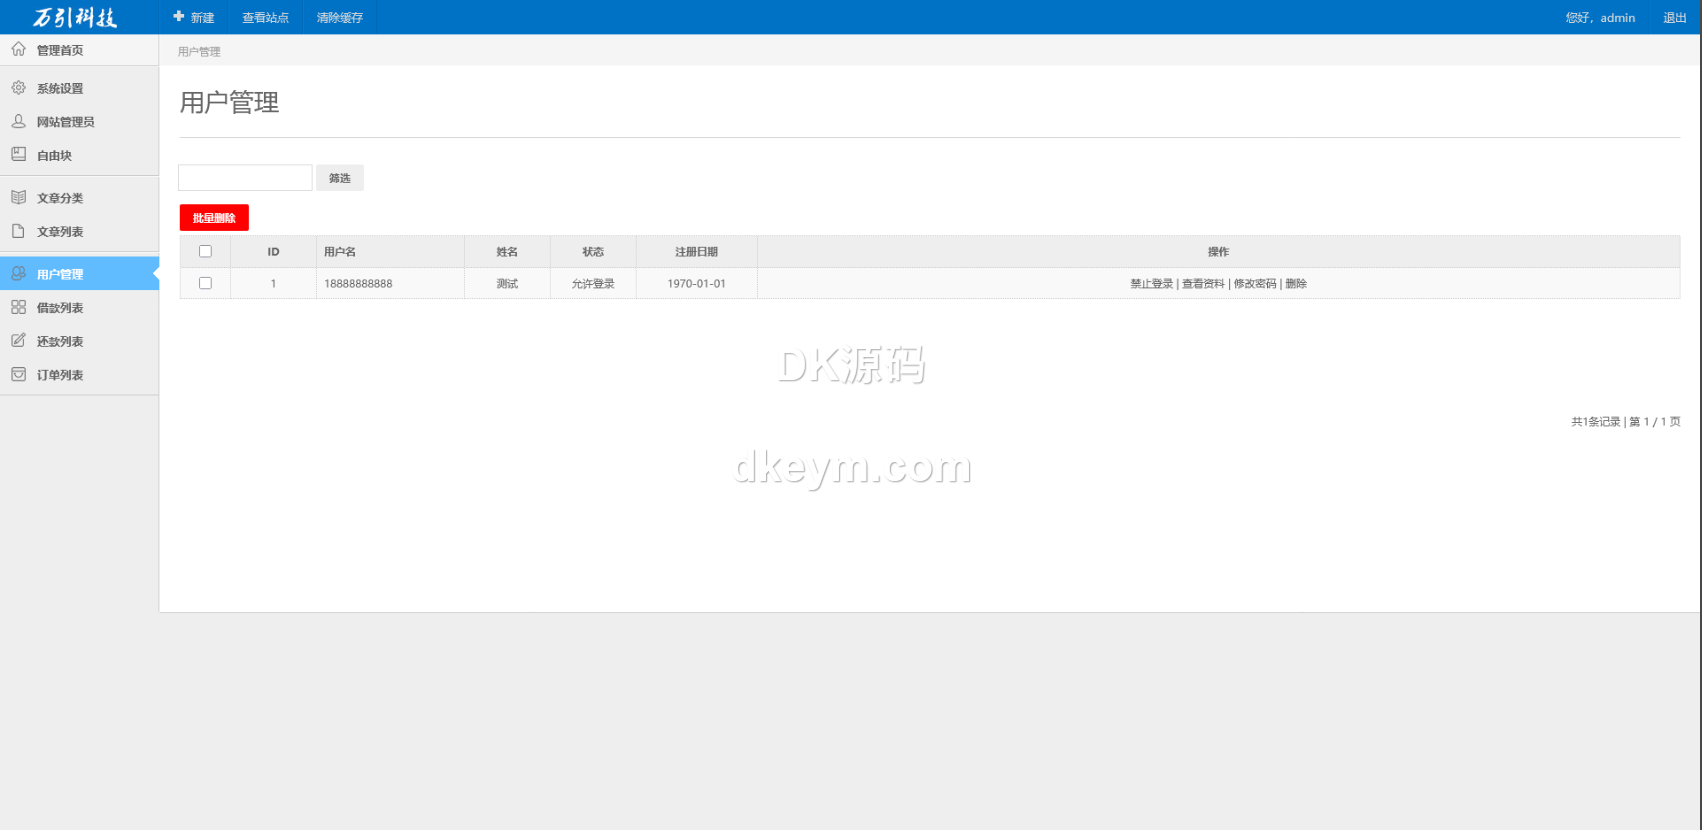Open 查看站点 from the top menu
Viewport: 1702px width, 830px height.
[x=265, y=17]
